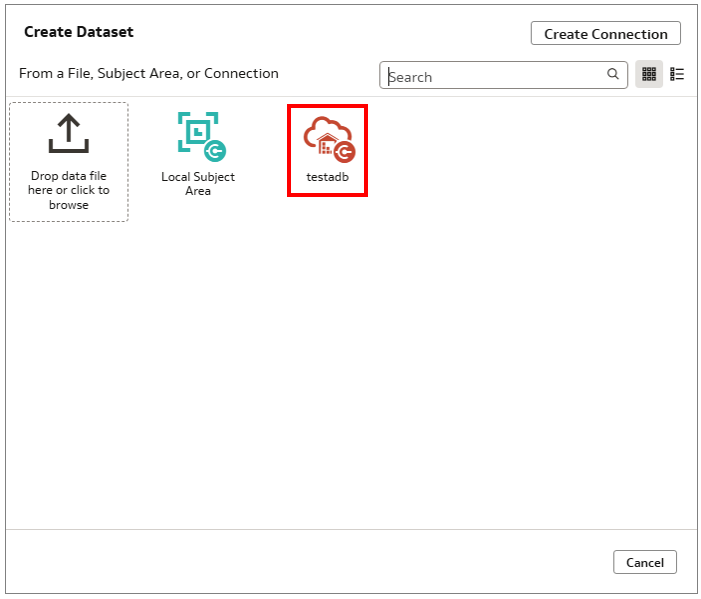This screenshot has height=599, width=701.
Task: Switch to list view
Action: click(x=677, y=75)
